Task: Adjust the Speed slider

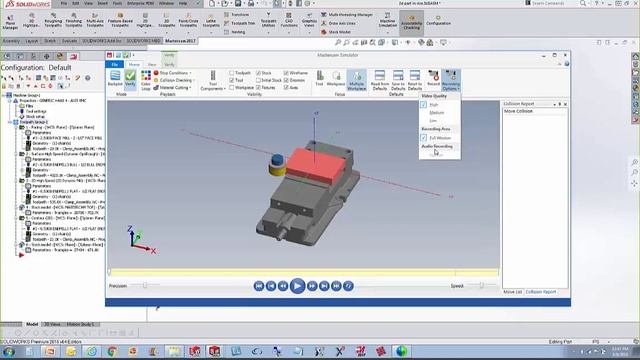Action: [x=482, y=286]
